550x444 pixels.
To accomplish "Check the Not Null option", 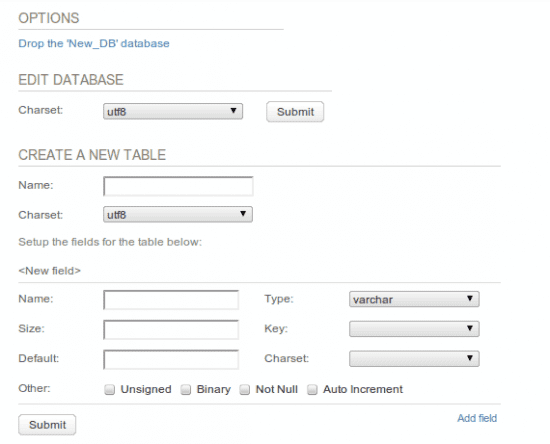I will click(244, 390).
